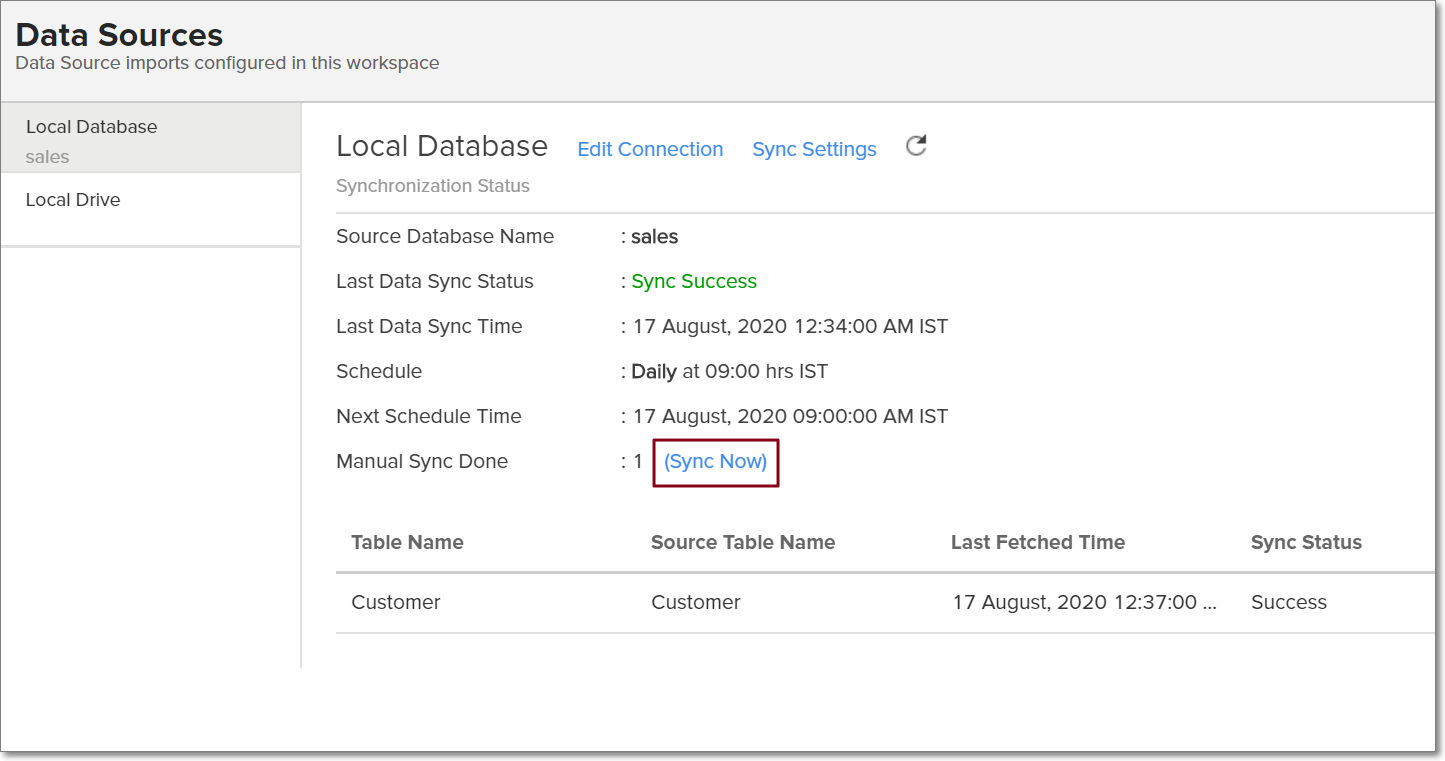Image resolution: width=1445 pixels, height=761 pixels.
Task: Click the Last Fetched Time column header
Action: 1037,543
